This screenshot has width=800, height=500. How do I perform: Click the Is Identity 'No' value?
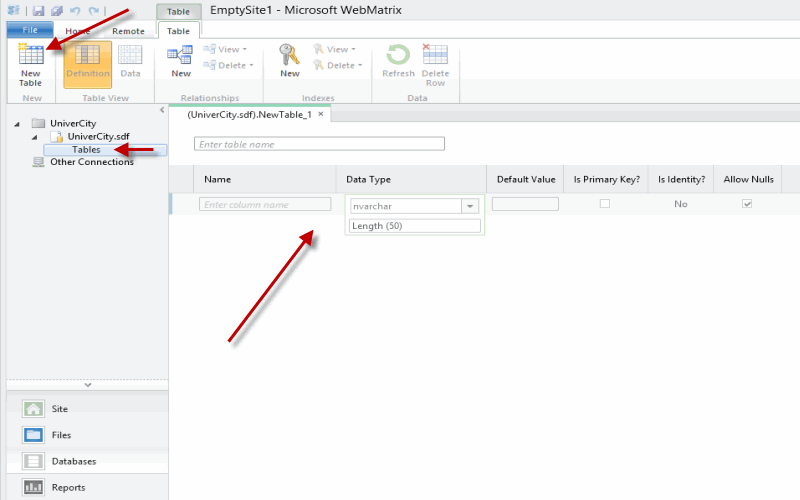(x=681, y=204)
